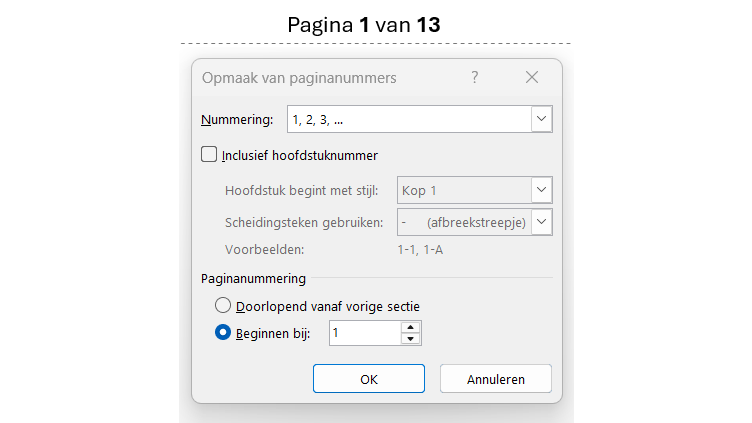Viewport: 752px width, 423px height.
Task: Open the afbreekstreepje separator dropdown
Action: [x=541, y=221]
